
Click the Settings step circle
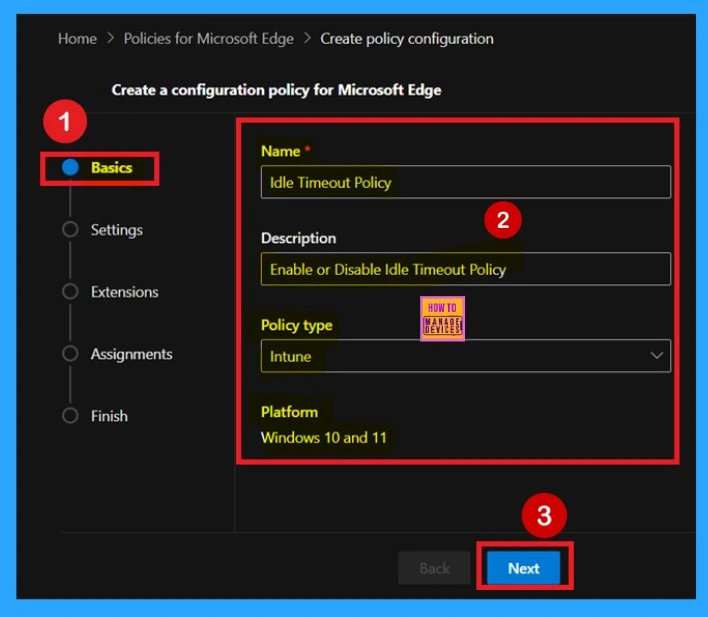click(x=70, y=229)
